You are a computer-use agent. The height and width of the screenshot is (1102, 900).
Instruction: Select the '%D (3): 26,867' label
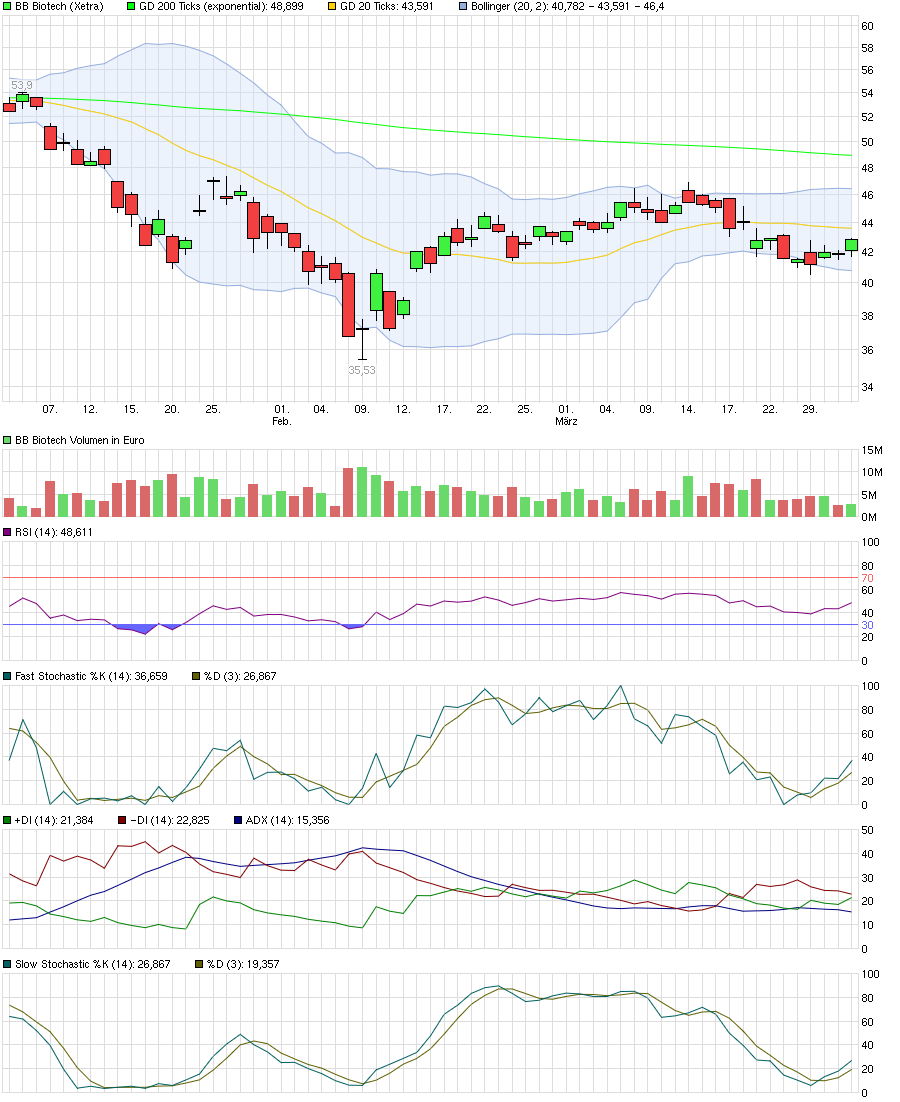coord(240,677)
